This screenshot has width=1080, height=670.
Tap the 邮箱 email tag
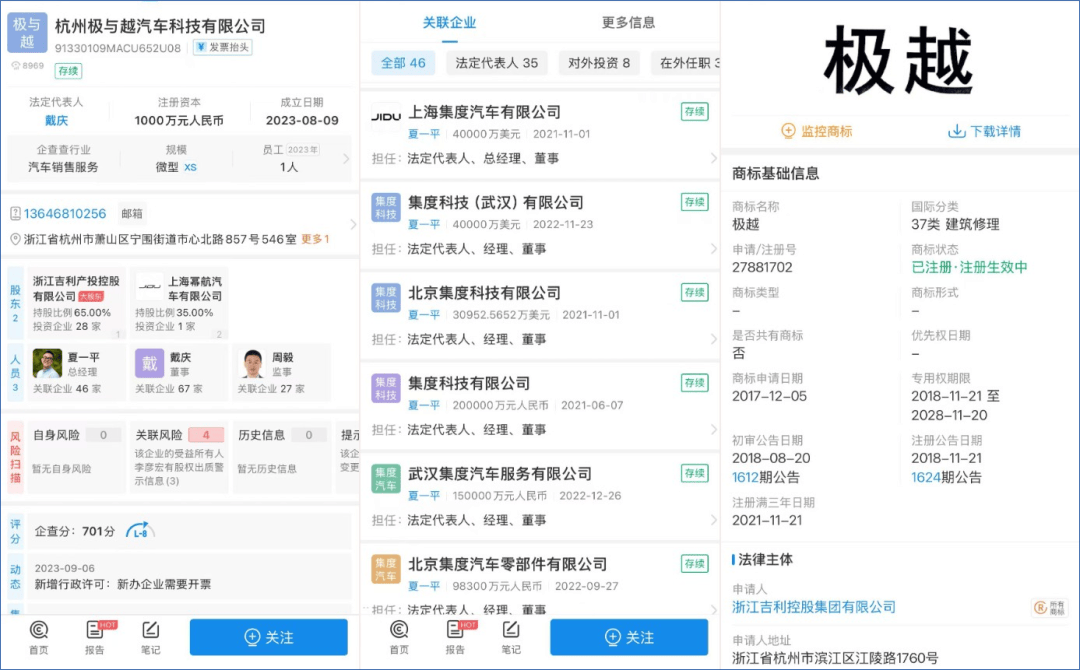click(132, 213)
